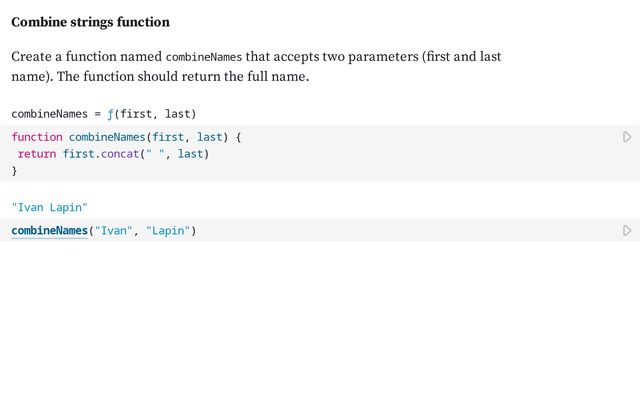Click the last parameter in the function signature

point(210,137)
